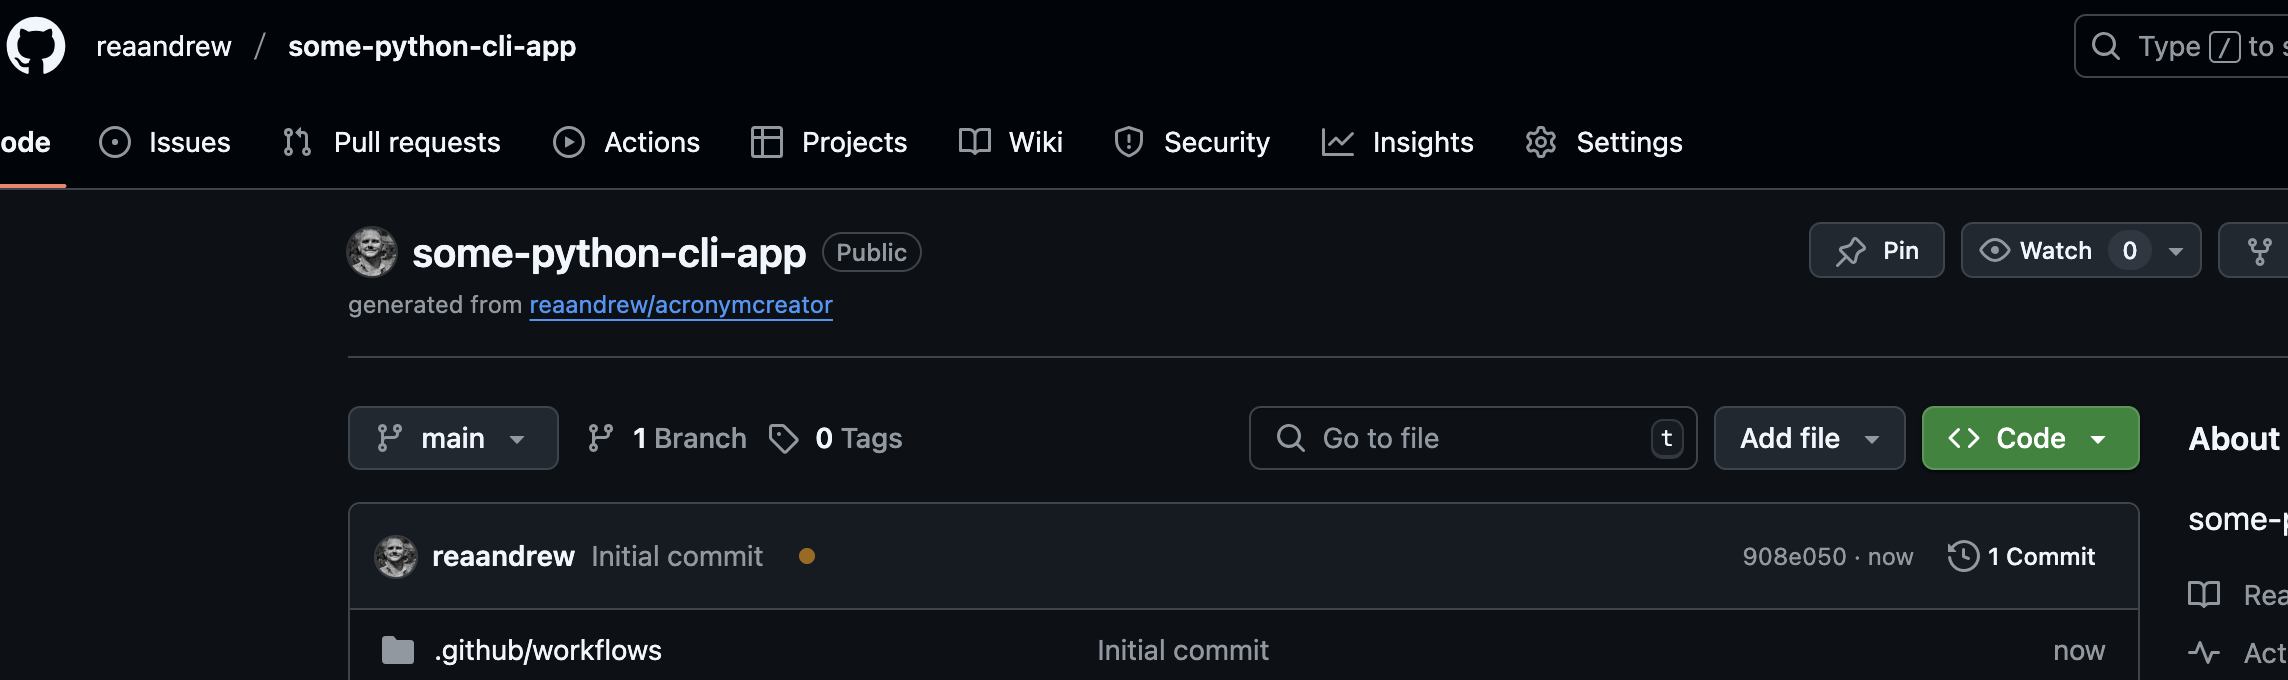The image size is (2288, 680).
Task: Switch to the Insights tab
Action: [x=1398, y=142]
